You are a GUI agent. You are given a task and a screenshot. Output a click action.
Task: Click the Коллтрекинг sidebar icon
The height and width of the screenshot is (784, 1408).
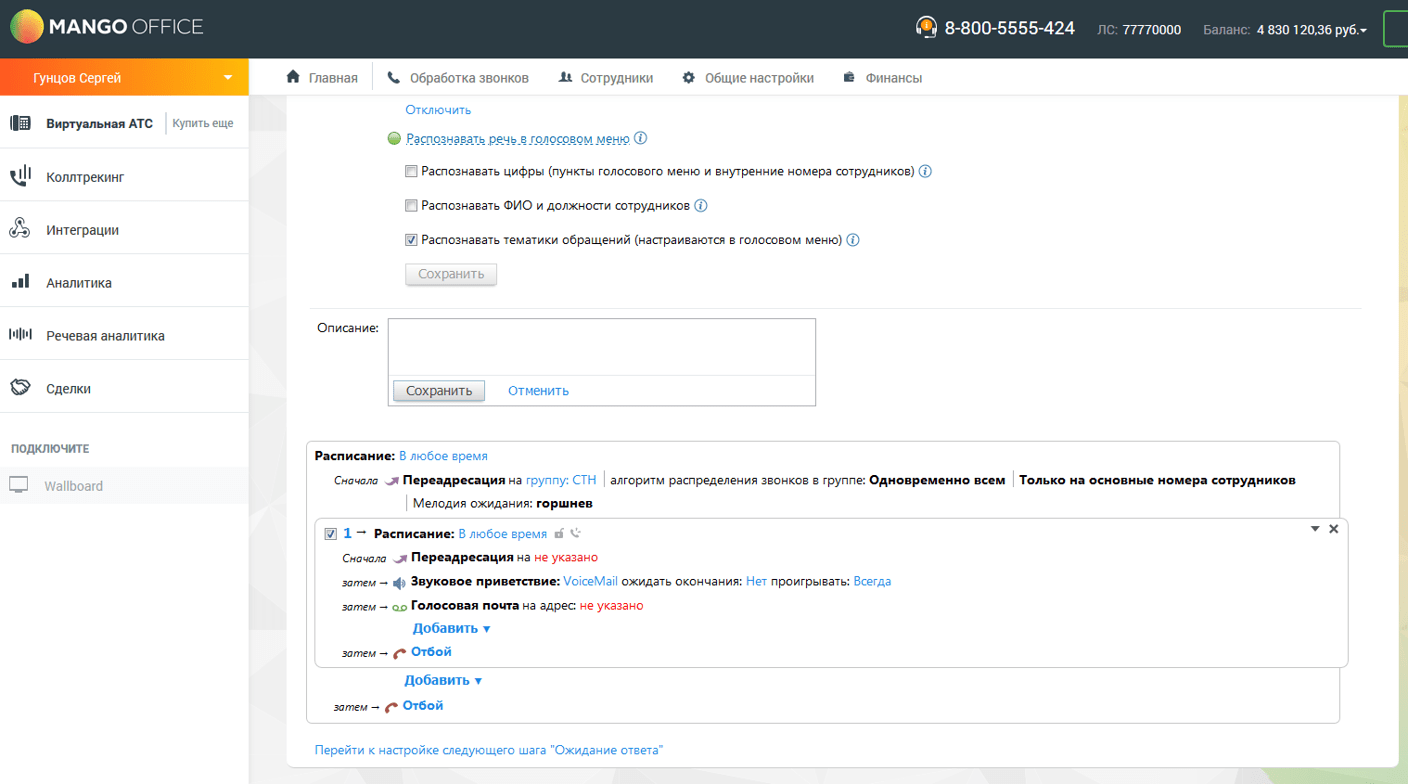tap(20, 177)
